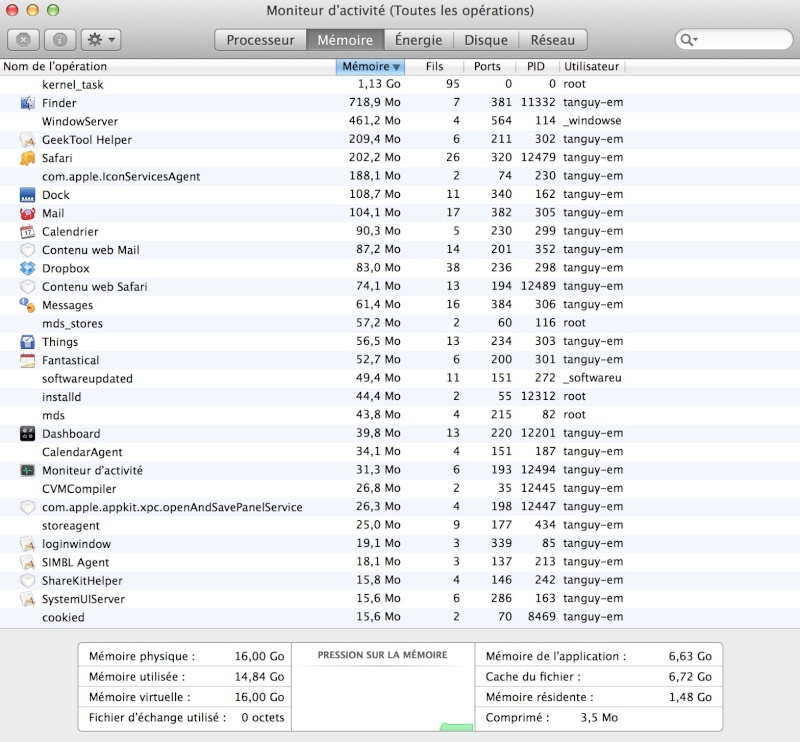800x742 pixels.
Task: Click the process info toolbar button
Action: point(60,40)
